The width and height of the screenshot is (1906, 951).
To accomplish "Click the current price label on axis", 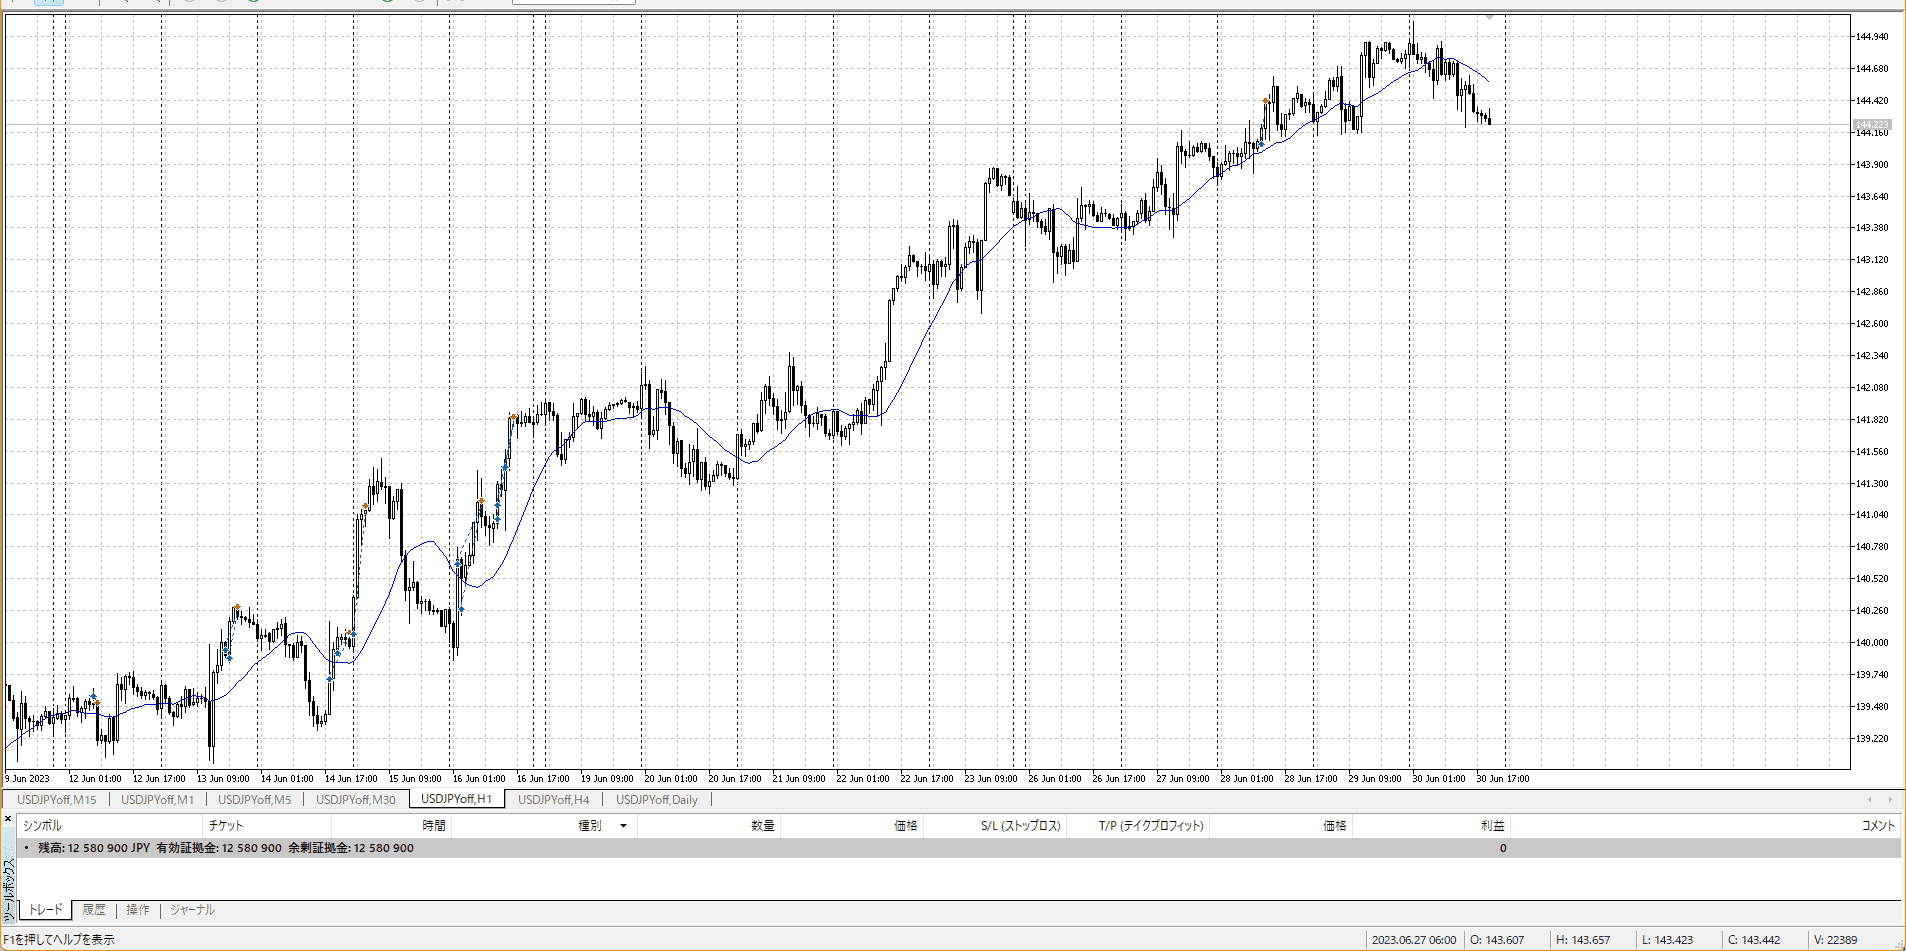I will coord(1871,125).
